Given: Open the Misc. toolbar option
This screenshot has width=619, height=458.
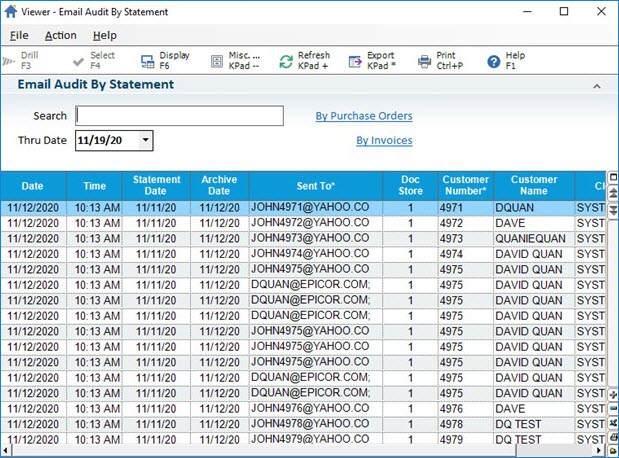Looking at the screenshot, I should coord(217,61).
